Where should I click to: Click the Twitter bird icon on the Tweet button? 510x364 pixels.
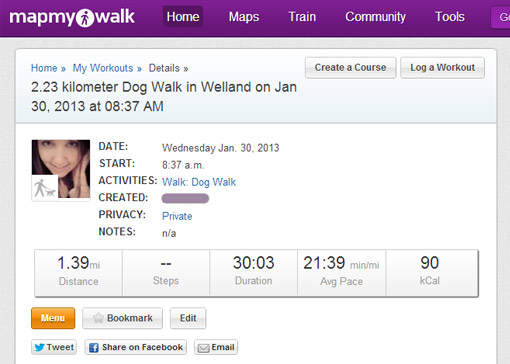pyautogui.click(x=39, y=347)
